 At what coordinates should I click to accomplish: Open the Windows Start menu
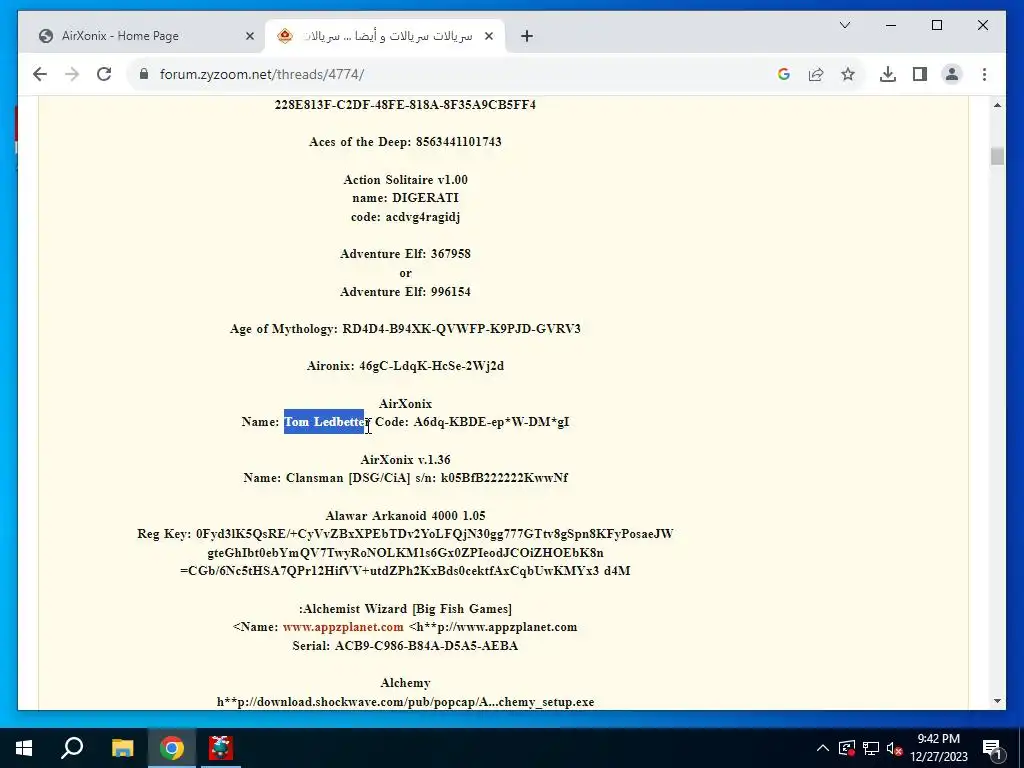[x=24, y=748]
